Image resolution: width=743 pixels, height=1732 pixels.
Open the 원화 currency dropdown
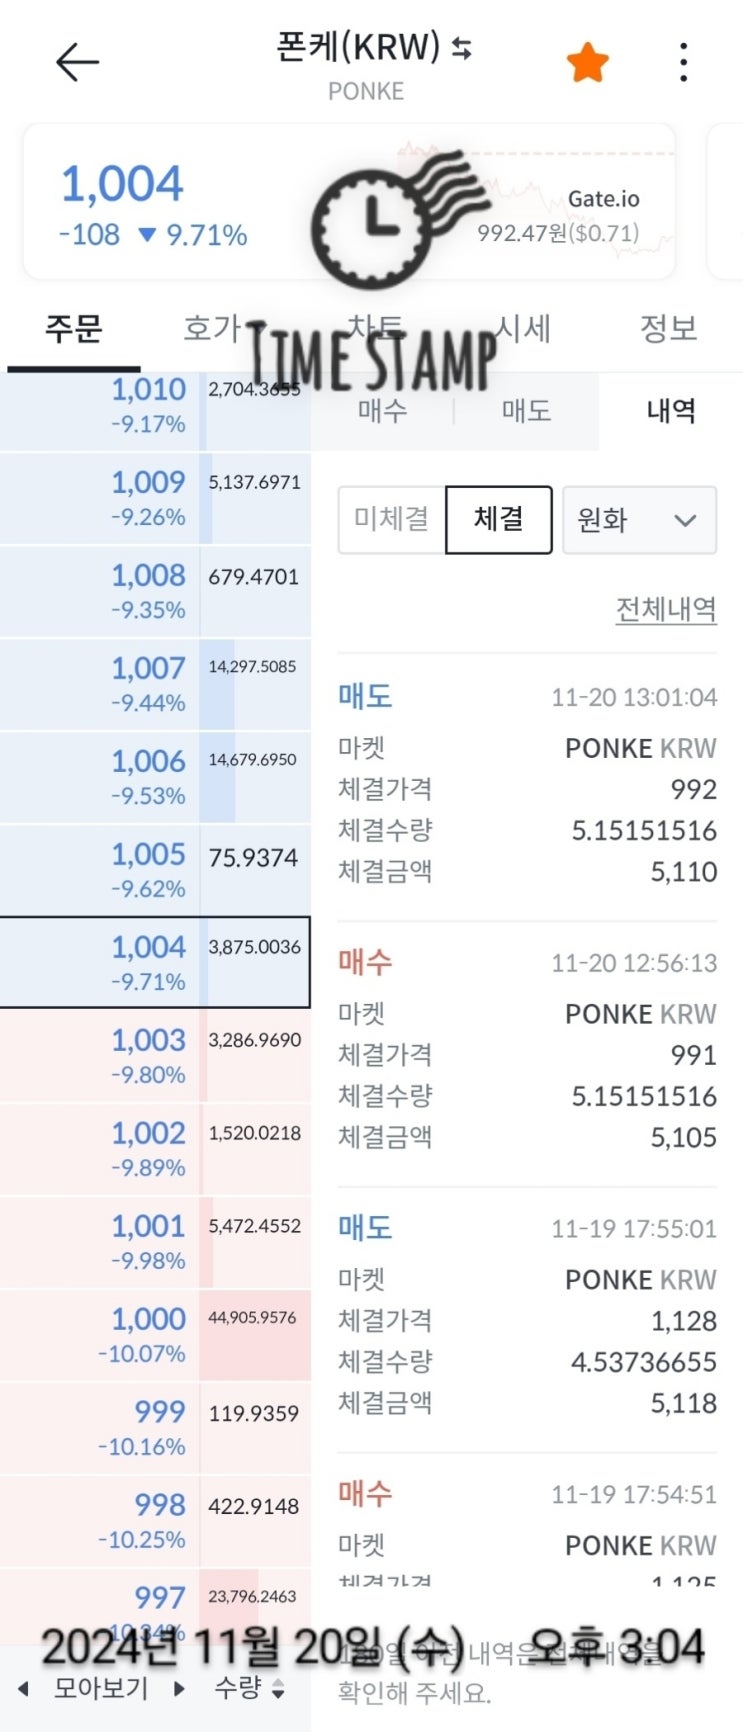639,520
